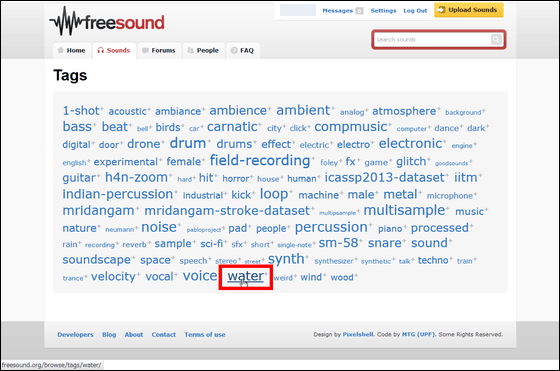560x371 pixels.
Task: Open the multisample tag
Action: [404, 210]
